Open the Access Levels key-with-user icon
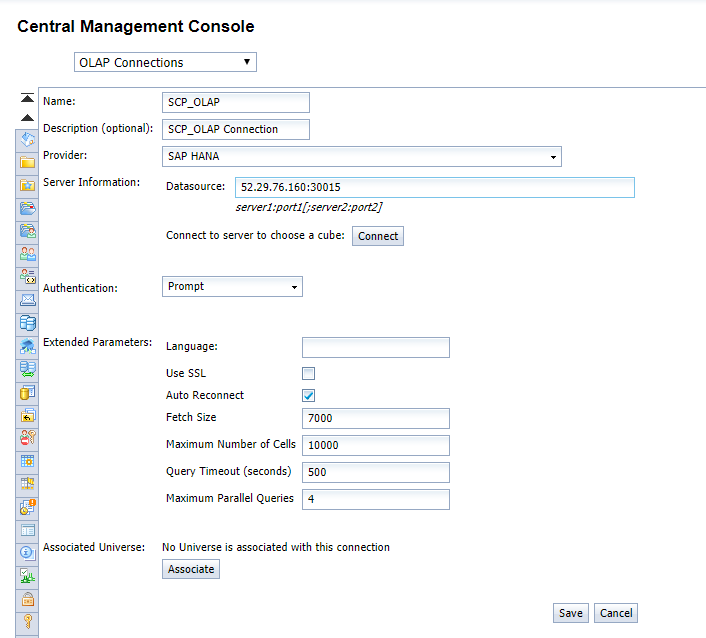 coord(27,438)
